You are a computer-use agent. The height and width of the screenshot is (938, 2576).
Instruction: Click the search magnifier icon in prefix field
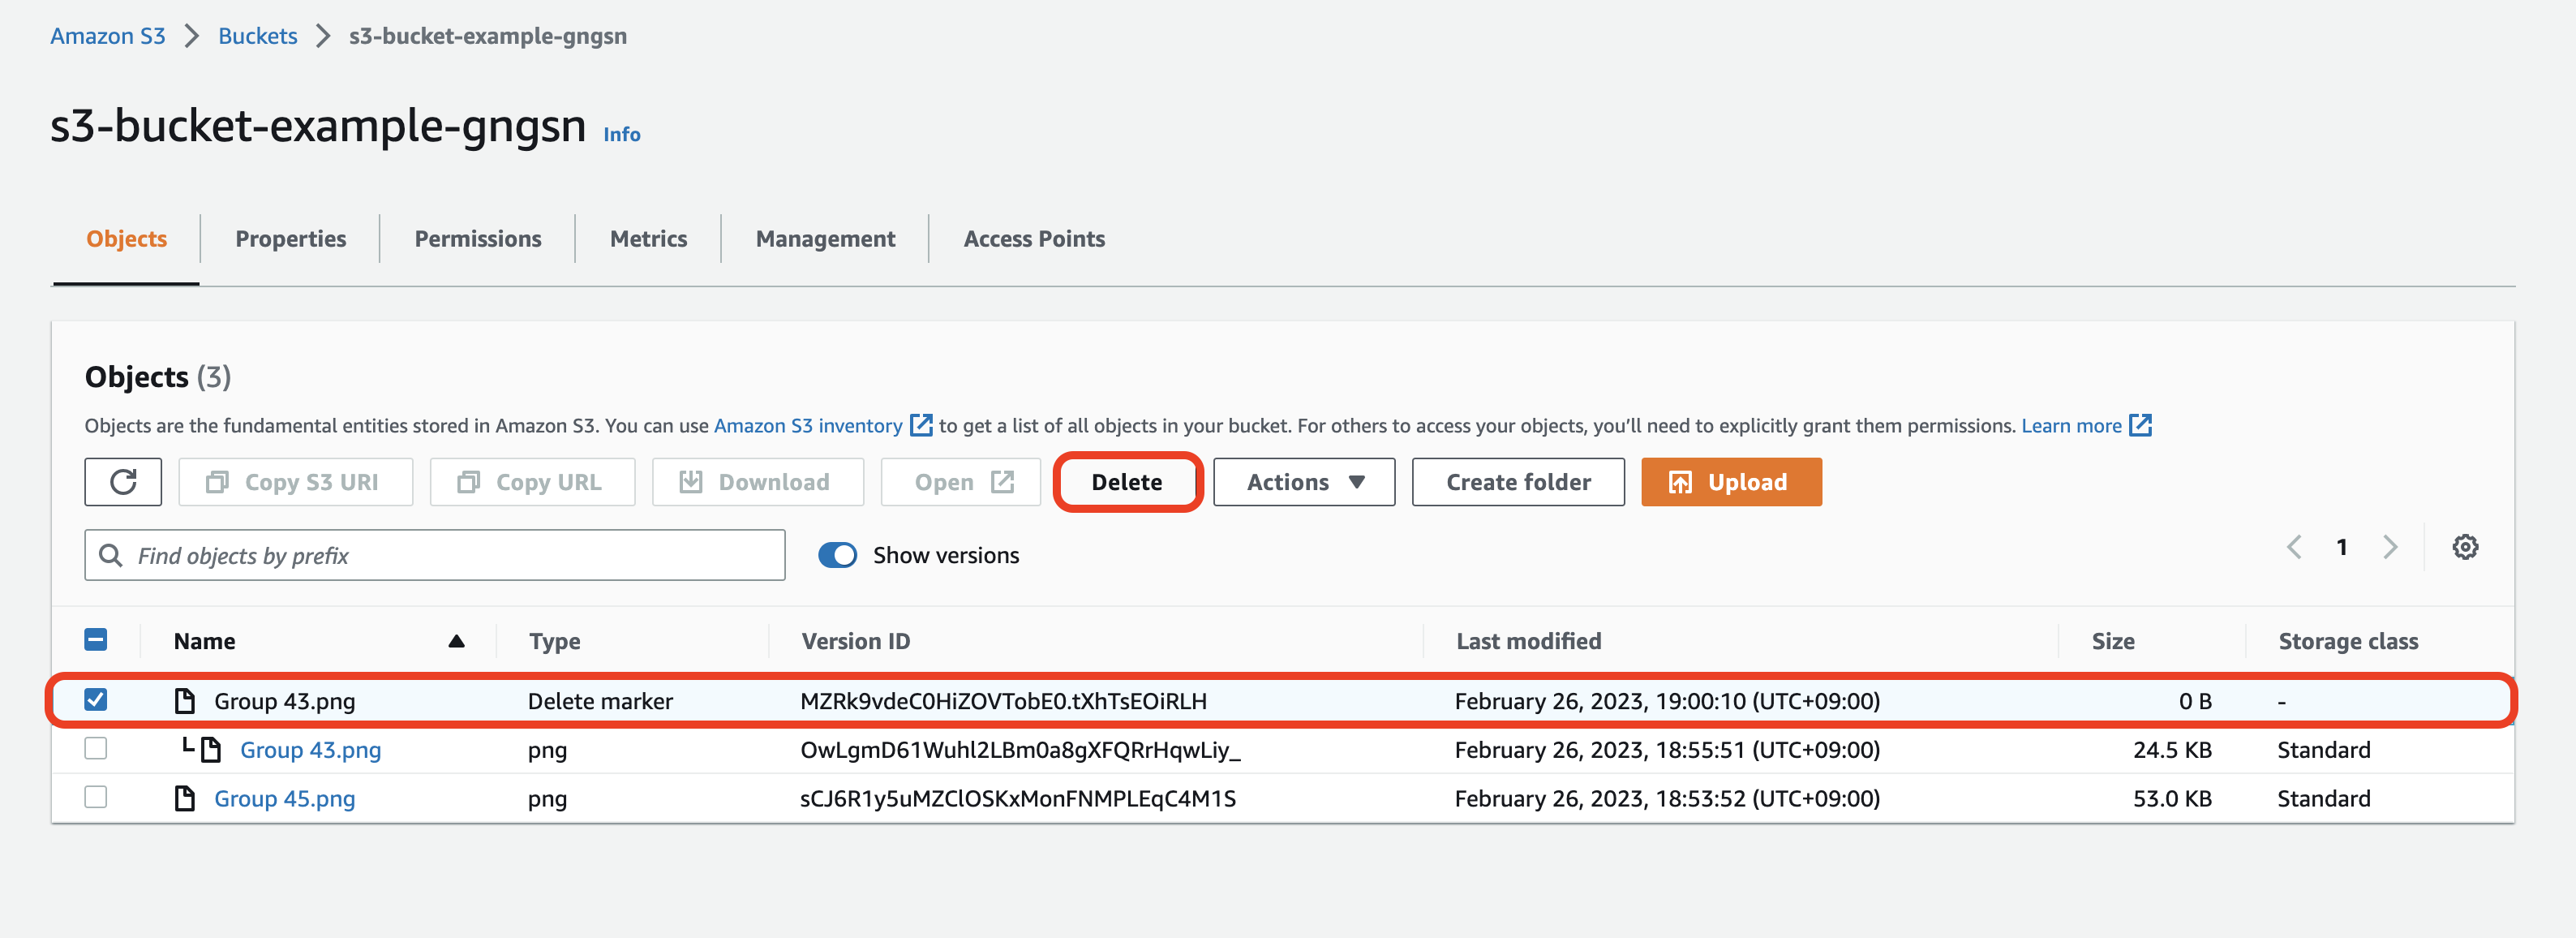(111, 555)
